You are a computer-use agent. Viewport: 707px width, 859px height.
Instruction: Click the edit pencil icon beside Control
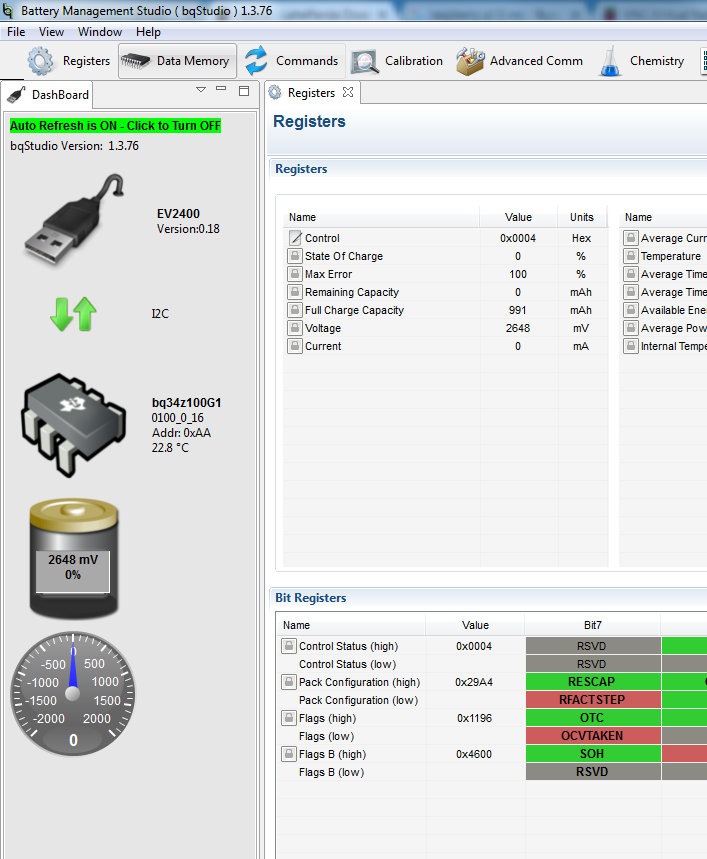pos(295,238)
